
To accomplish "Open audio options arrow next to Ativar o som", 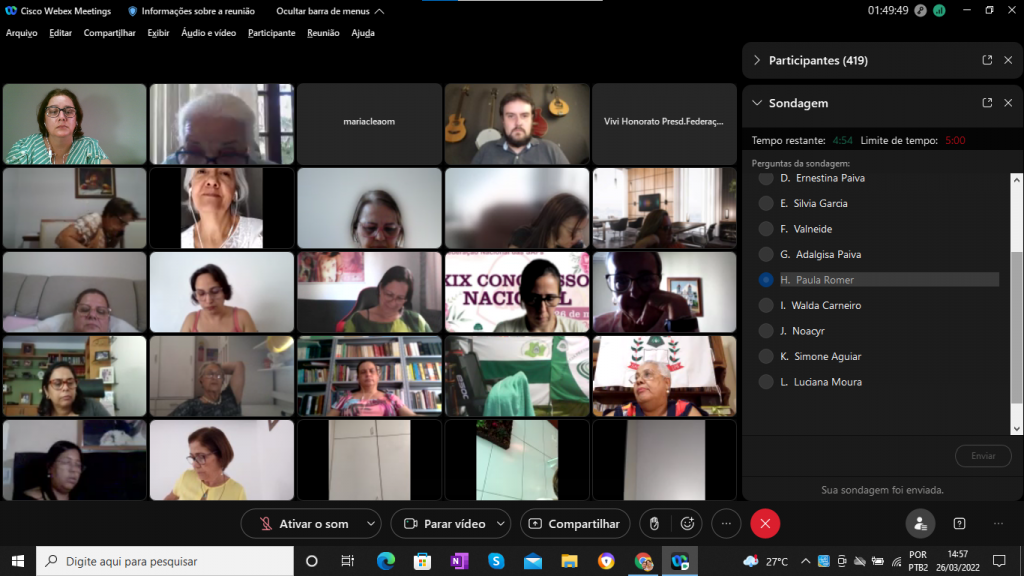I will click(372, 523).
